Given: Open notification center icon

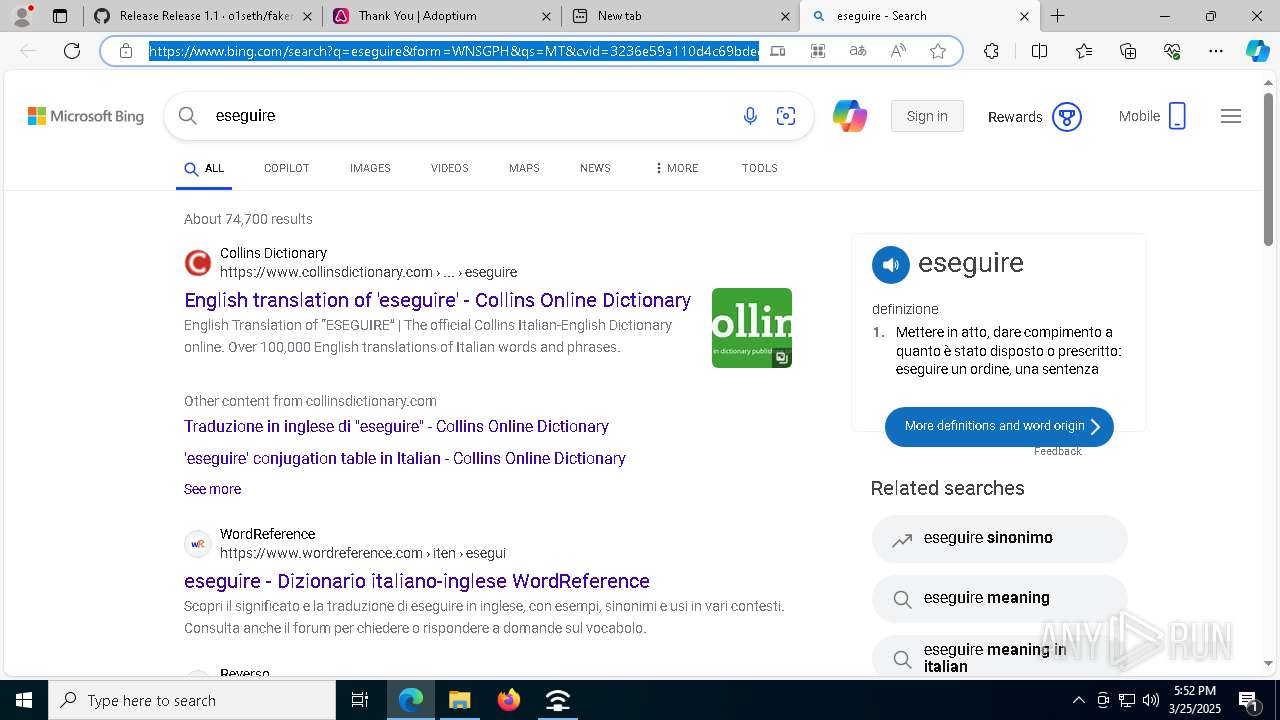Looking at the screenshot, I should click(x=1248, y=700).
